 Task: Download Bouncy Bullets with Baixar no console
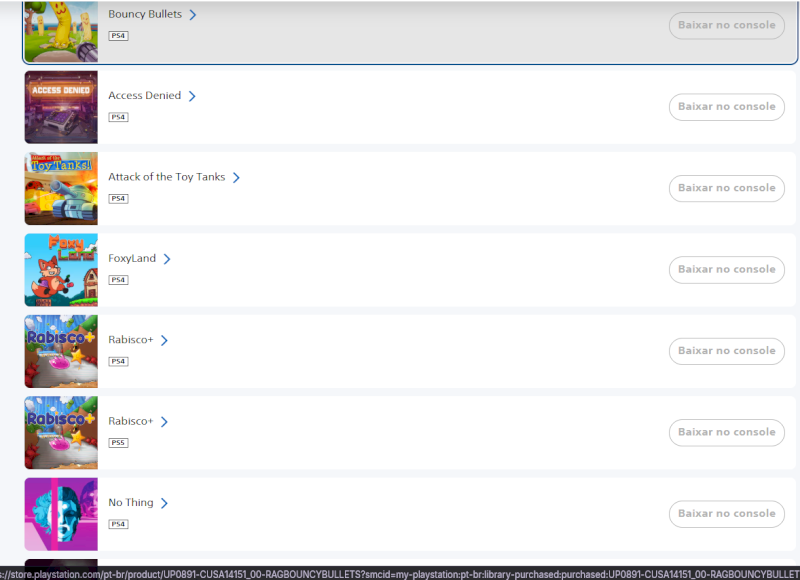point(727,25)
